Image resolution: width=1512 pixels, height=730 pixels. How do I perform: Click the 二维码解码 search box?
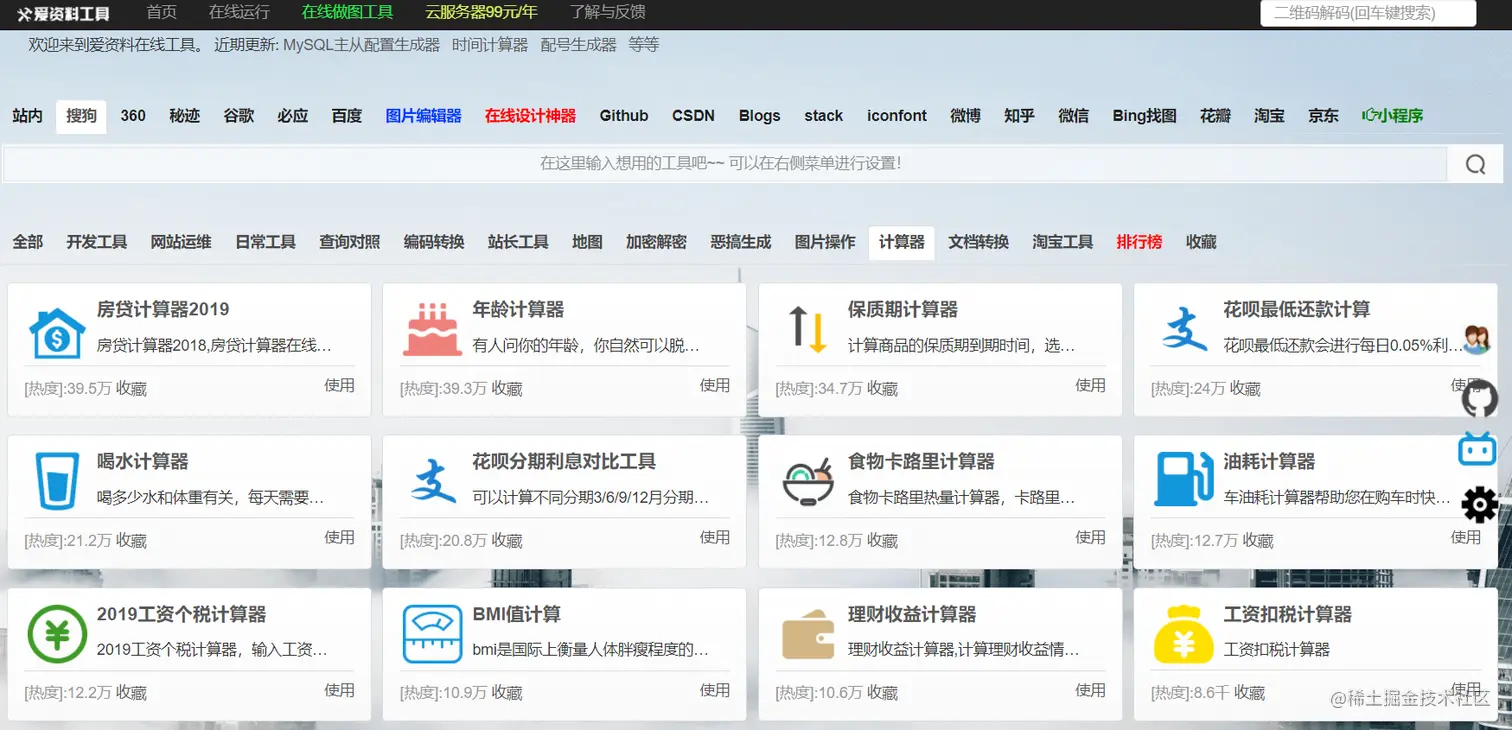(x=1368, y=13)
